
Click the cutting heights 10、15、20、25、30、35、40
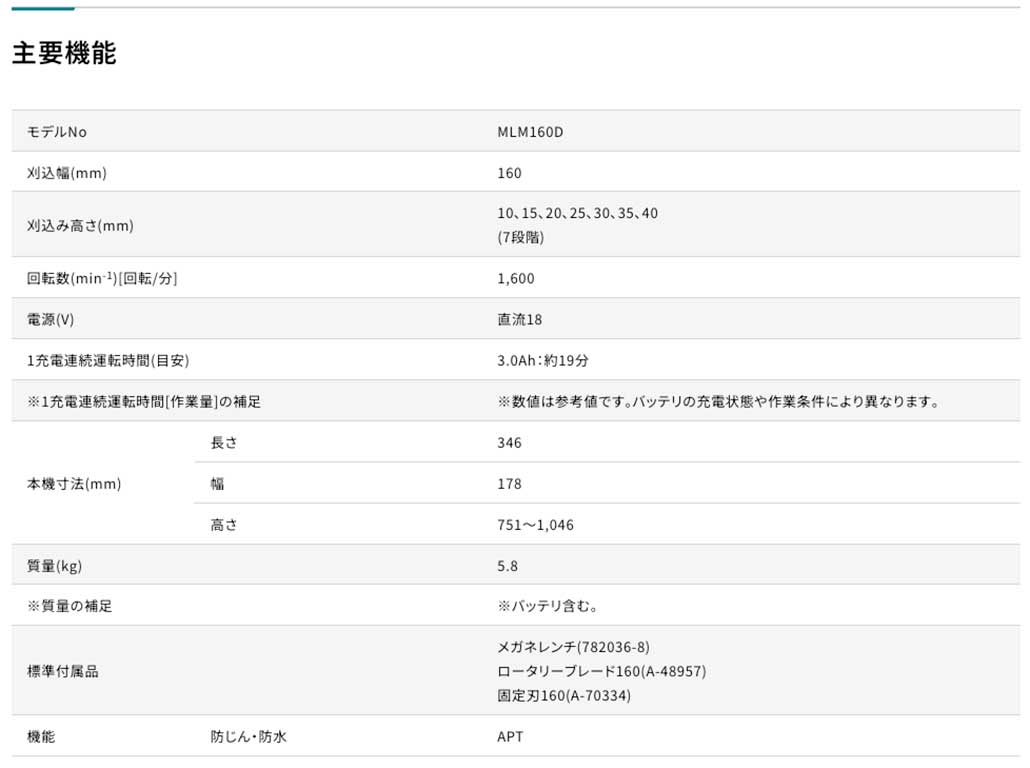(577, 213)
